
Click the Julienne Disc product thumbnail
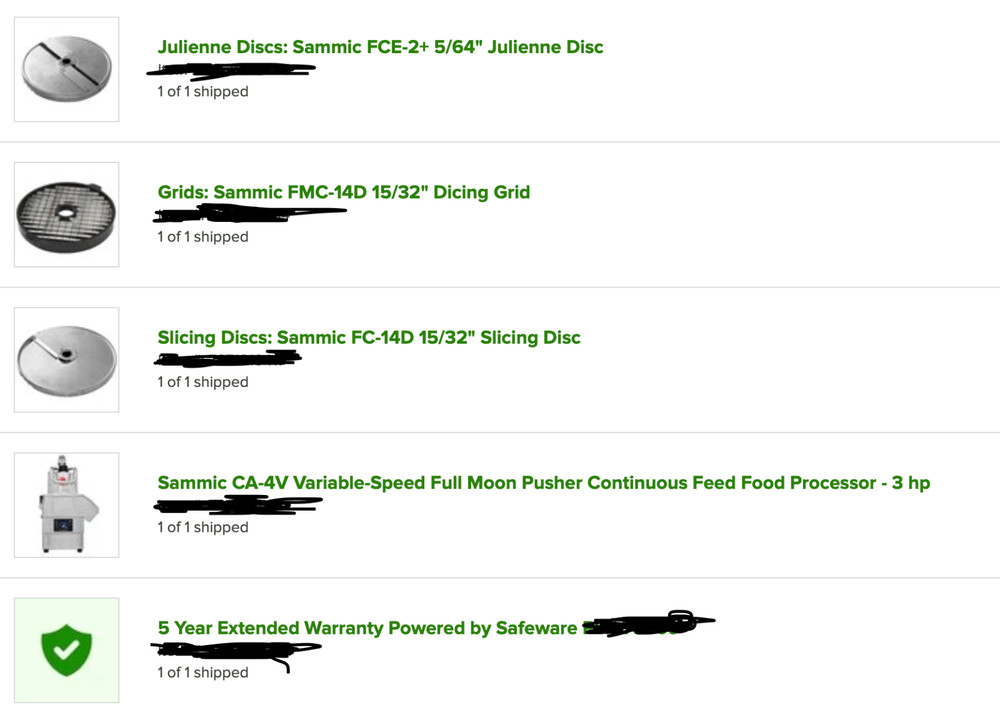click(66, 69)
